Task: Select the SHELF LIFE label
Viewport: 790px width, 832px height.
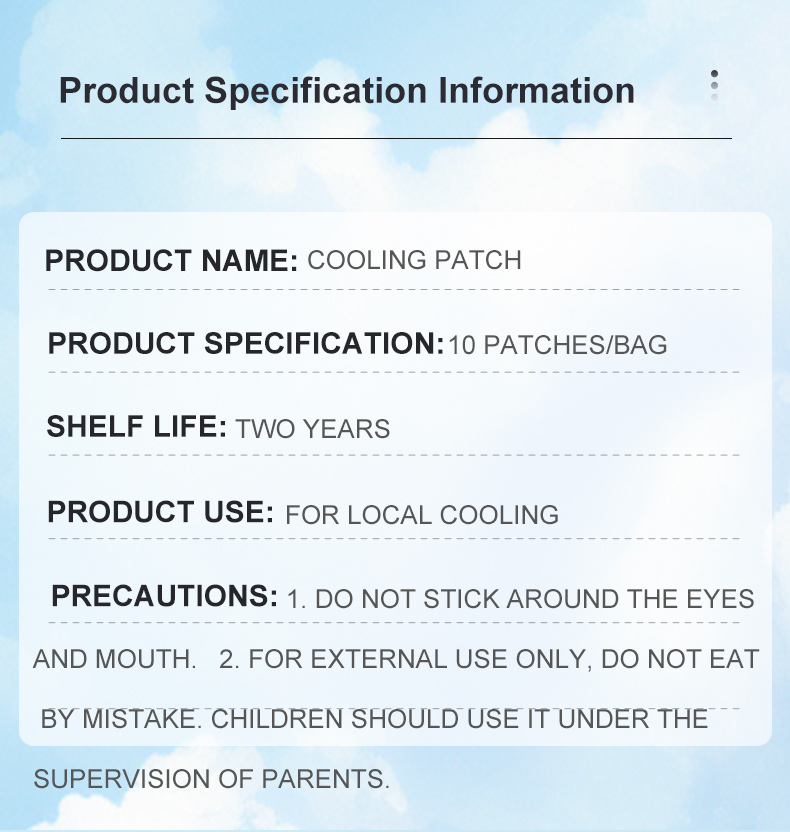Action: (138, 427)
